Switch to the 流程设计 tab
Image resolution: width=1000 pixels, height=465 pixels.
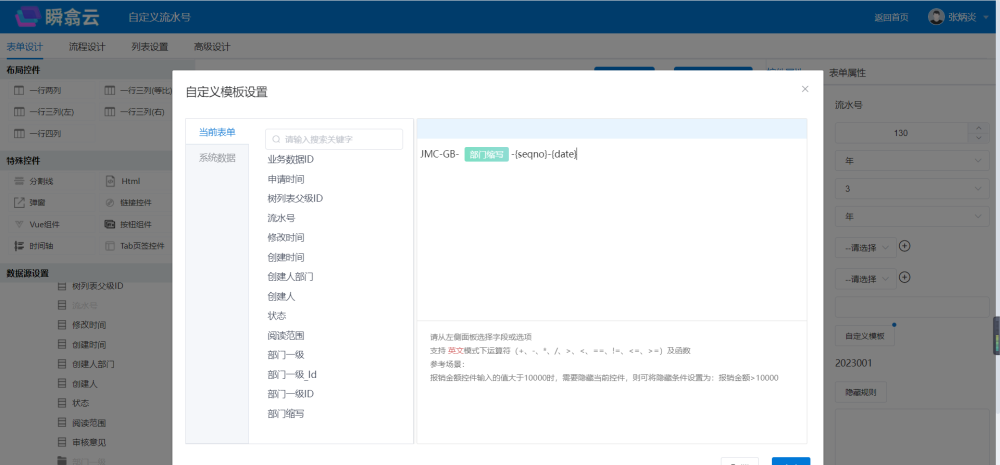[x=87, y=47]
